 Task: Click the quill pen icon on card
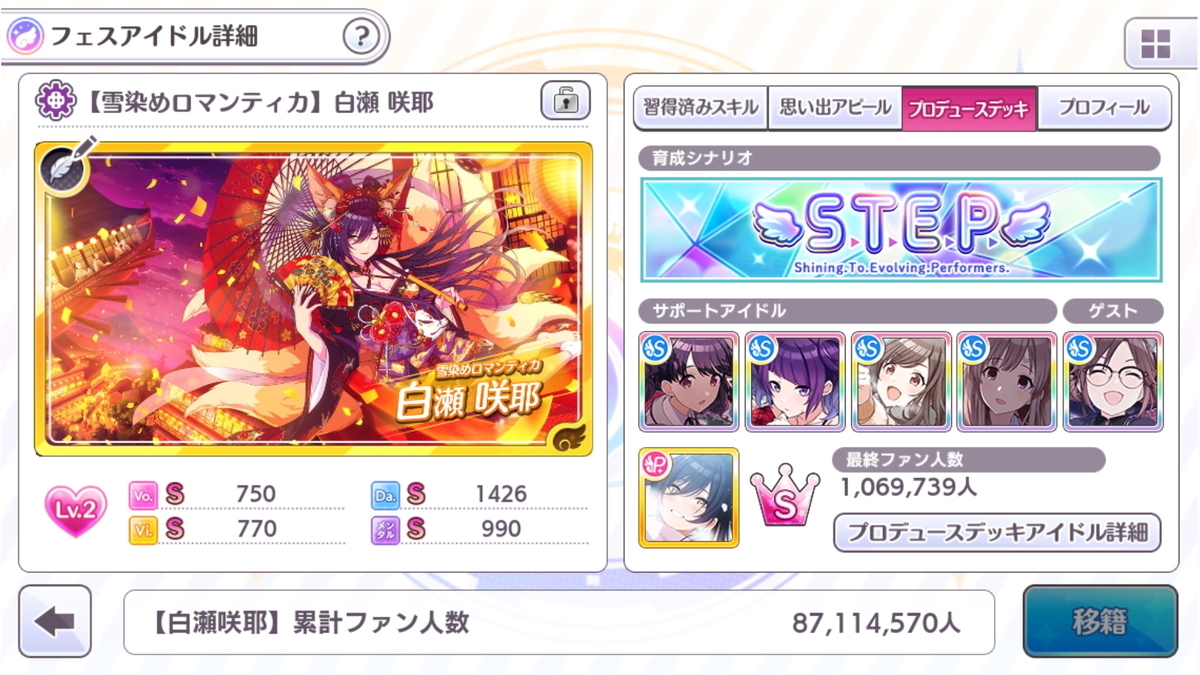coord(67,164)
